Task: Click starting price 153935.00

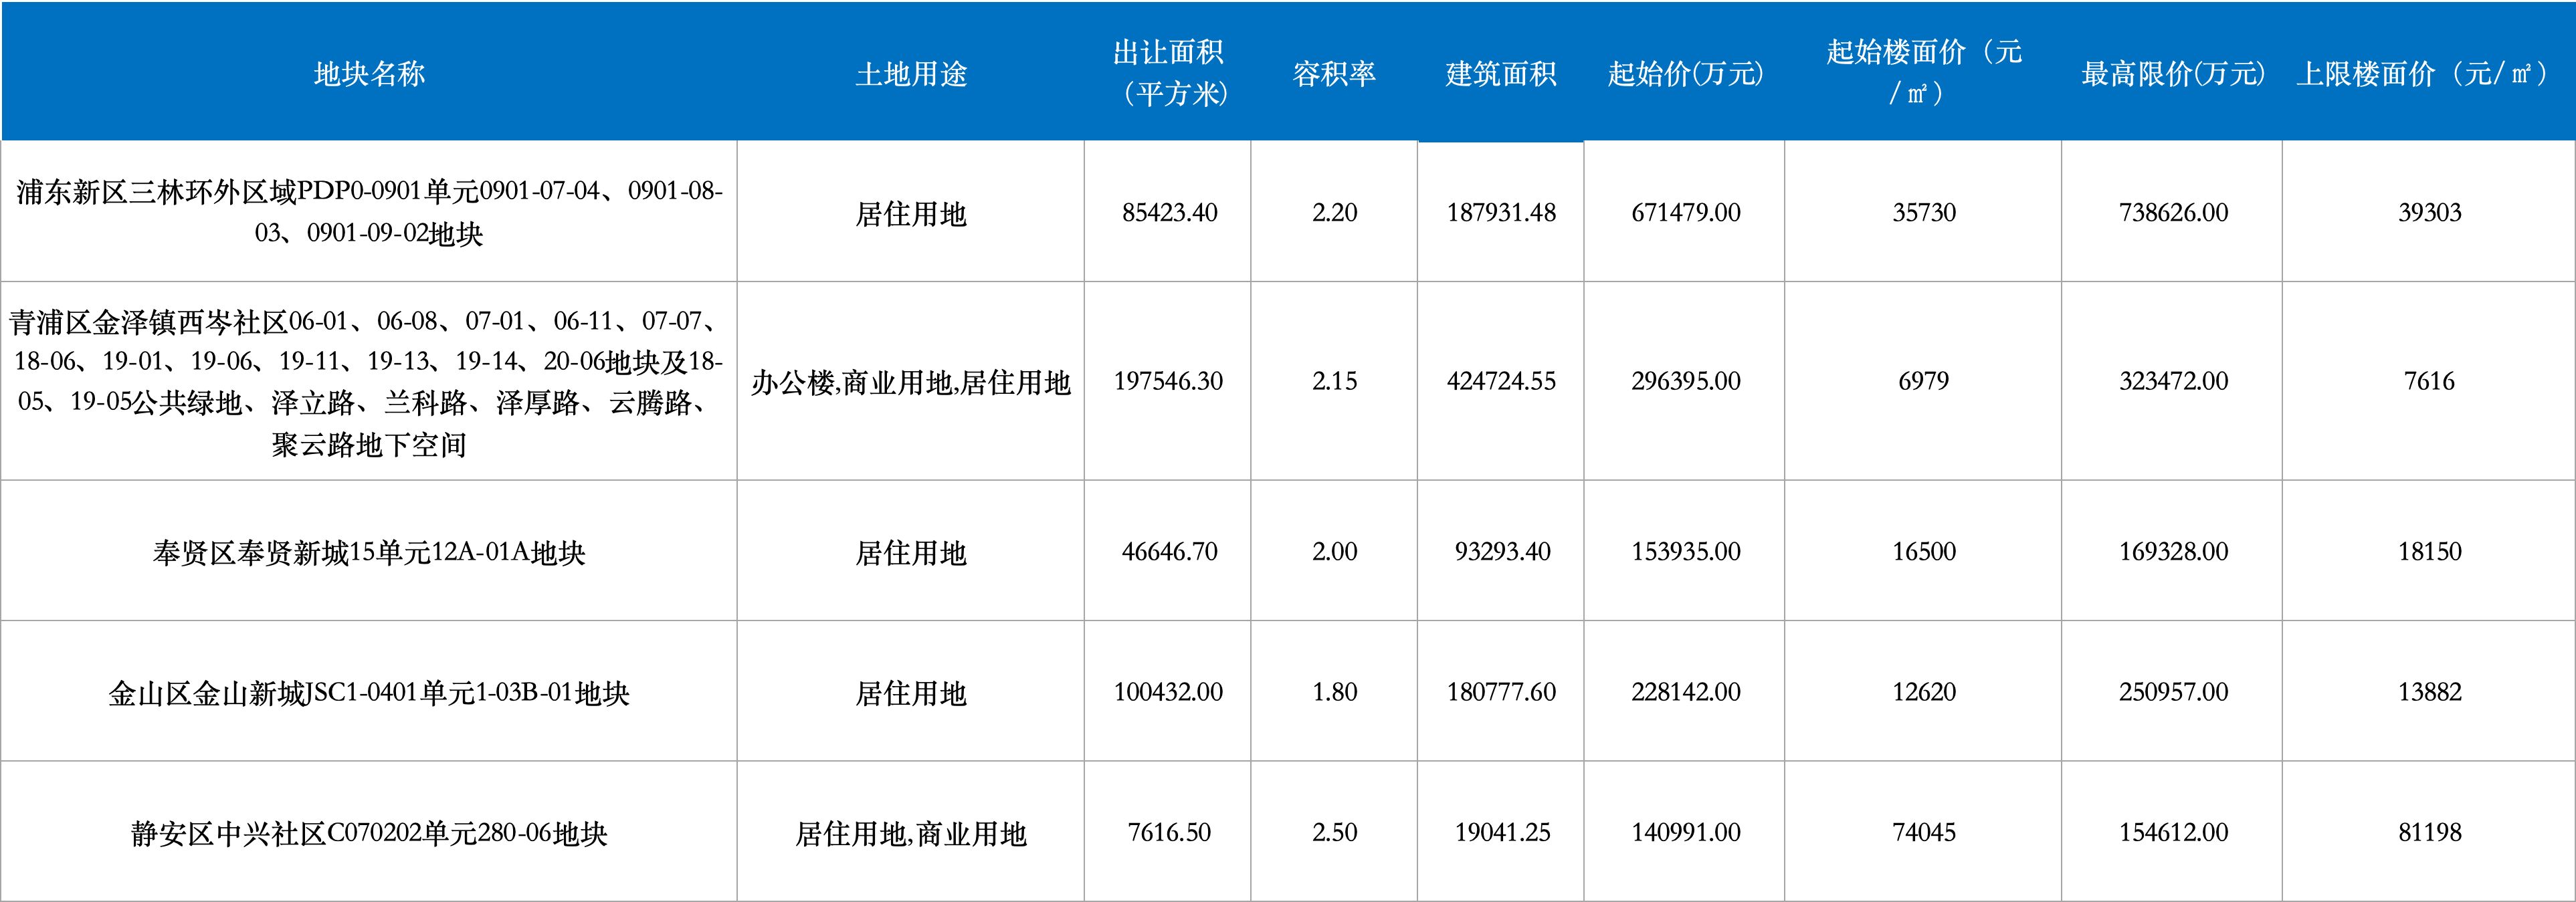Action: [x=1685, y=551]
